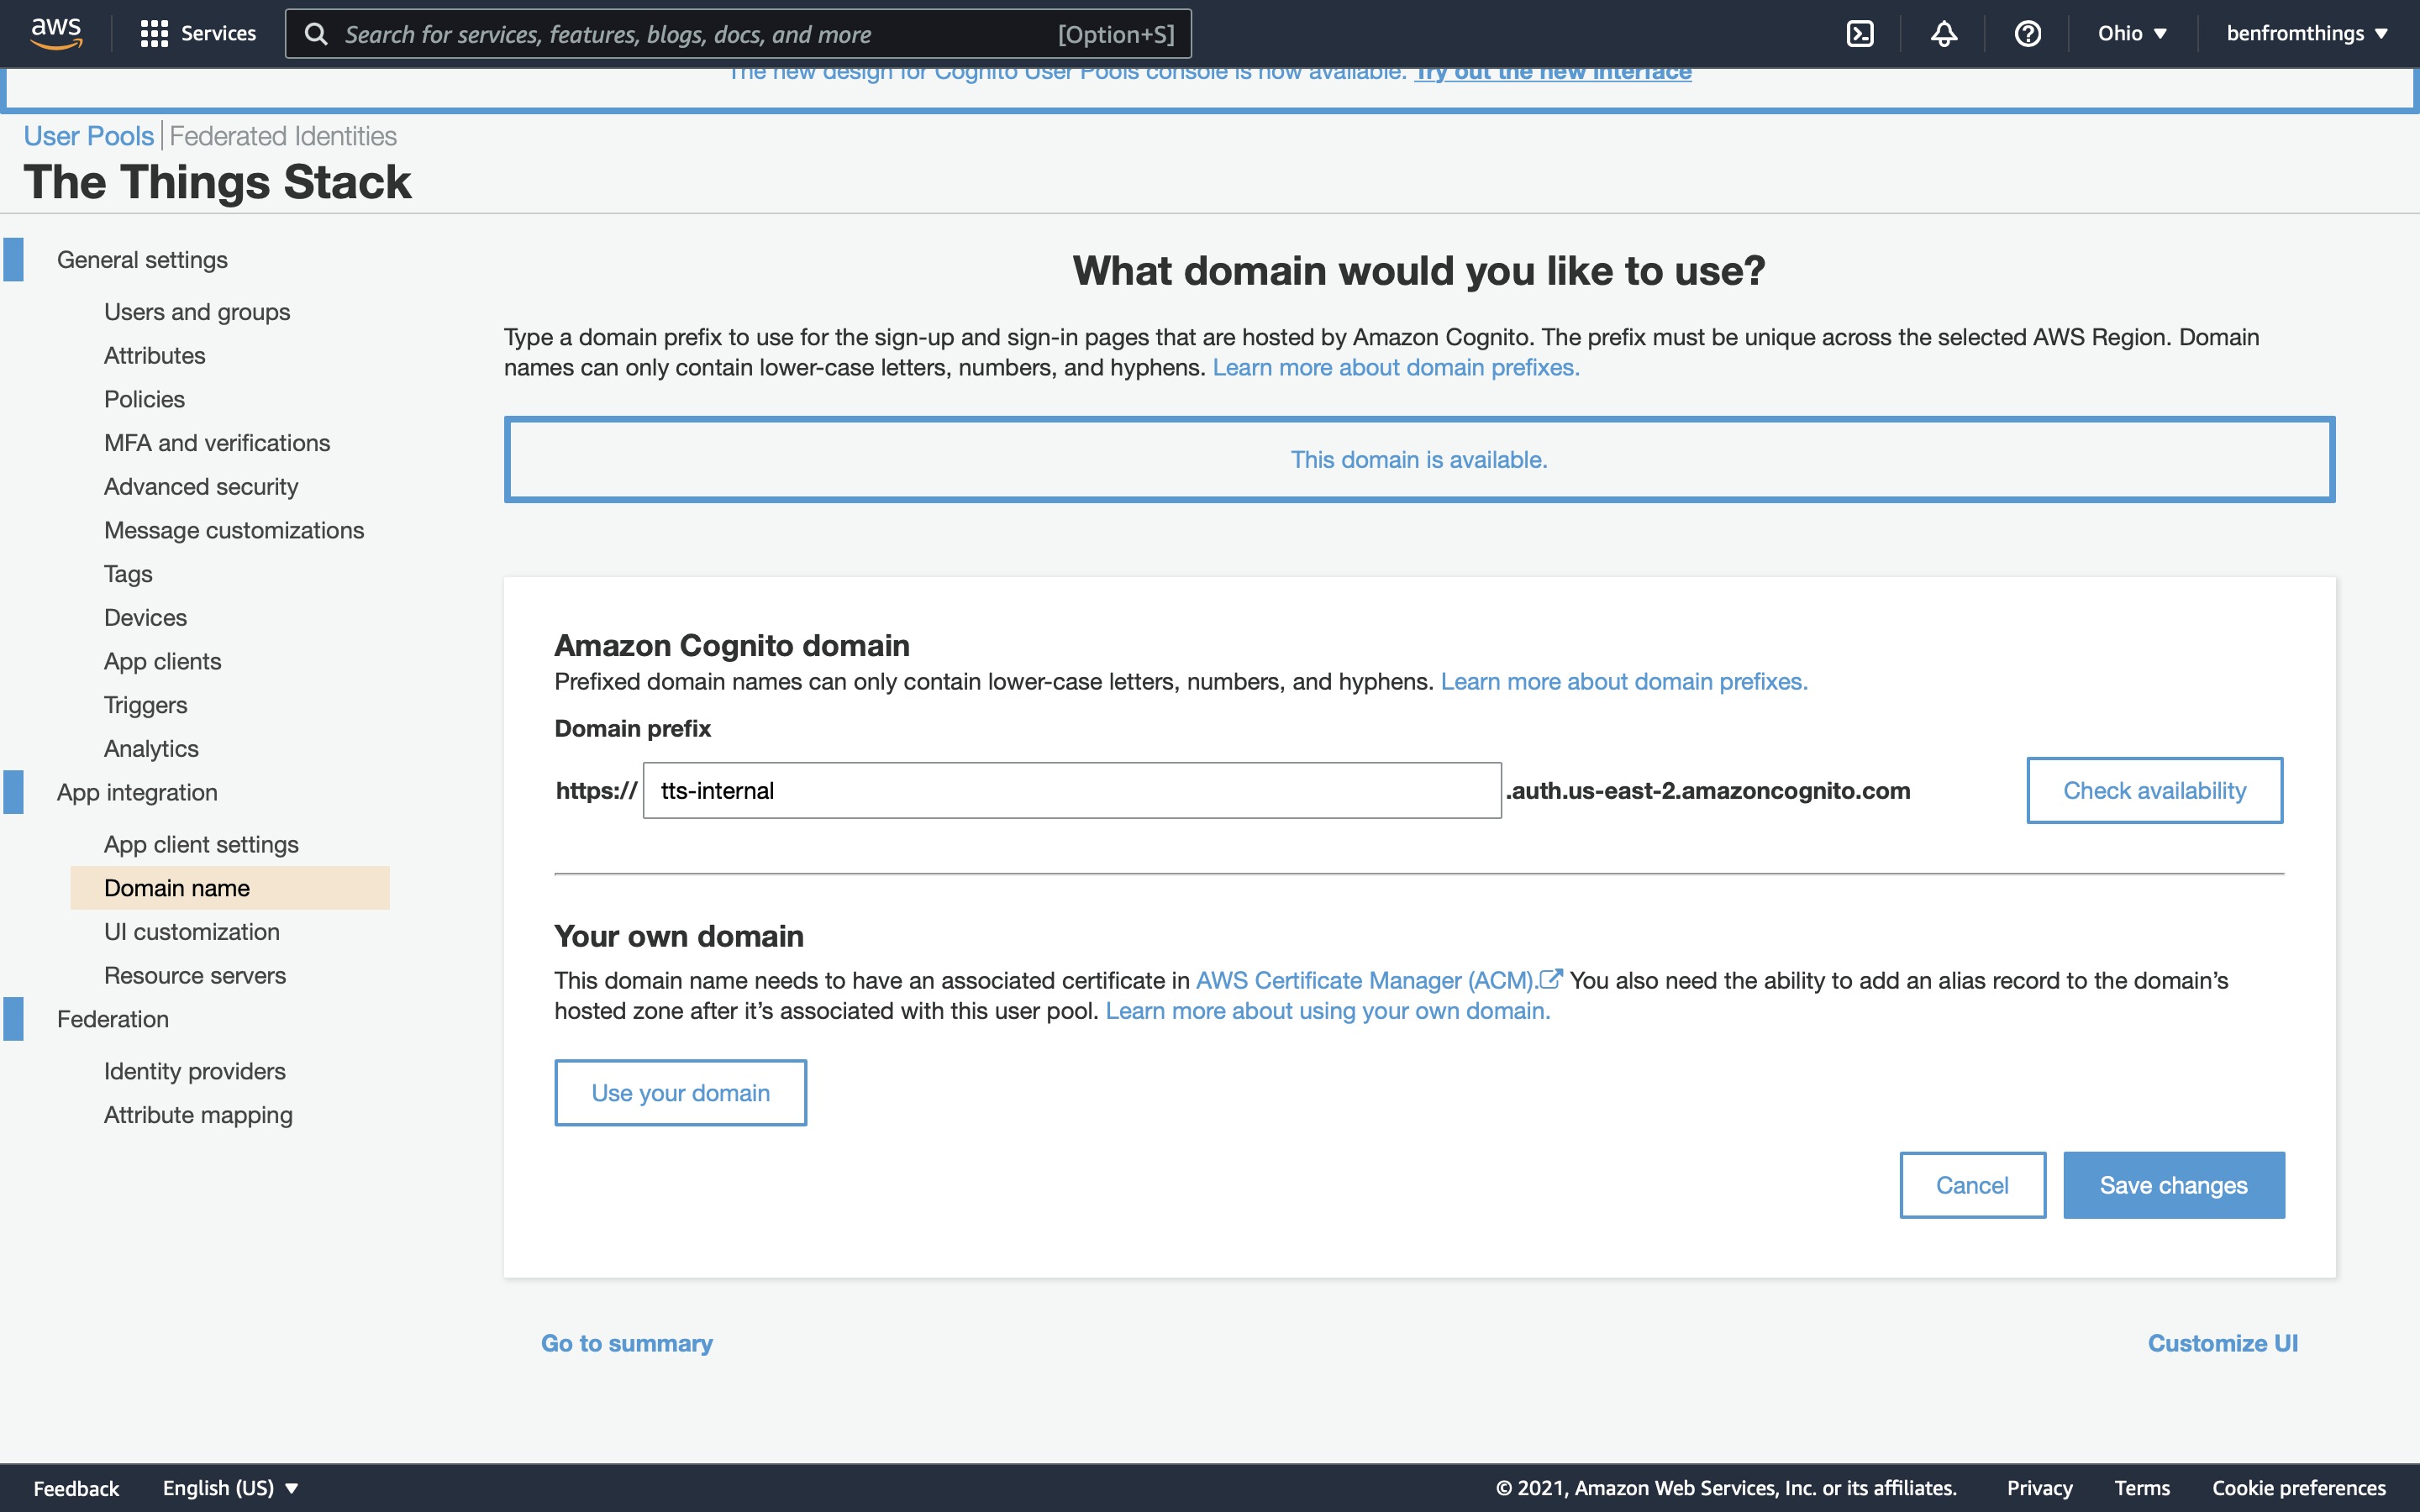
Task: Go to UI customization section
Action: click(191, 931)
